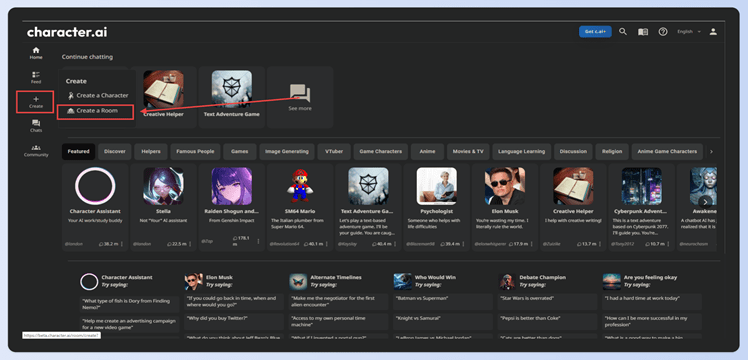Click Character Assistant avatar in Try saying
Viewport: 748px width, 360px height.
click(x=89, y=281)
